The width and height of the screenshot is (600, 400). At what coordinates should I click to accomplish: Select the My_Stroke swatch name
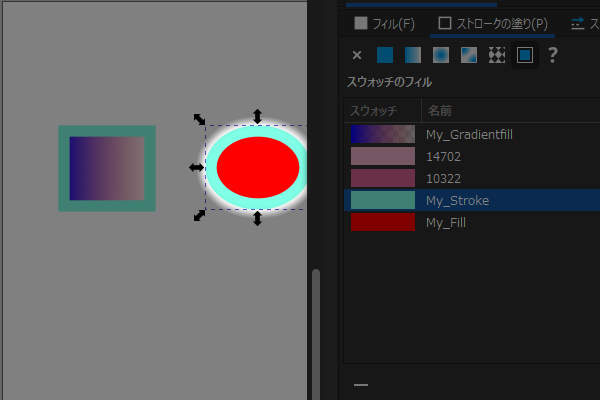coord(457,201)
